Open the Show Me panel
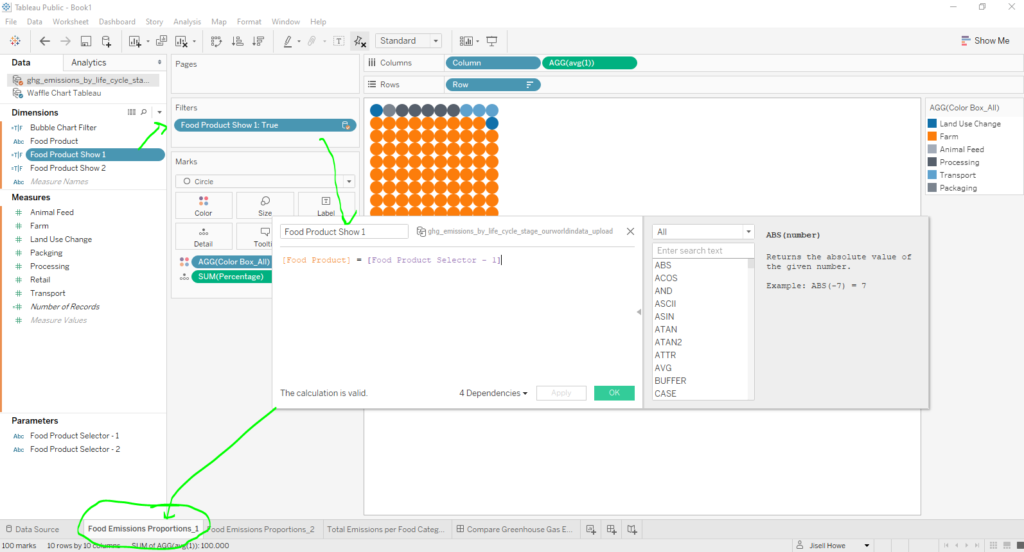 point(985,41)
